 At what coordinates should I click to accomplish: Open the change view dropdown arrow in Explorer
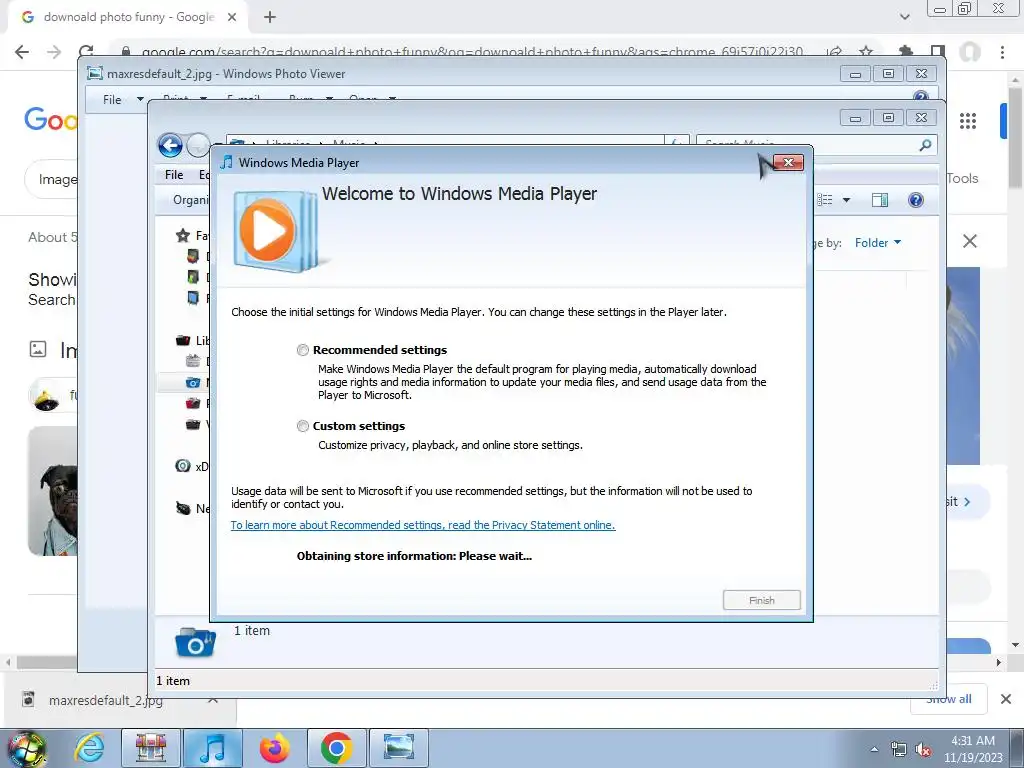846,200
